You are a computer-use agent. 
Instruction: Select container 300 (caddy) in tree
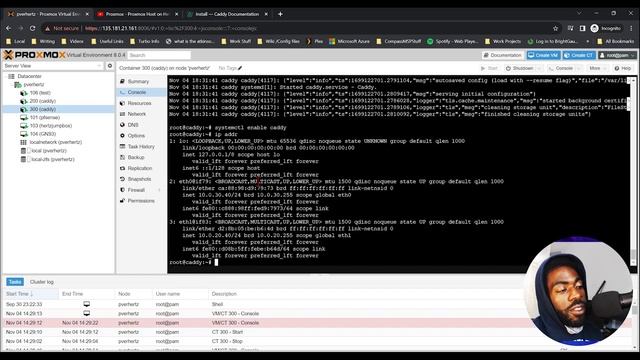point(42,109)
